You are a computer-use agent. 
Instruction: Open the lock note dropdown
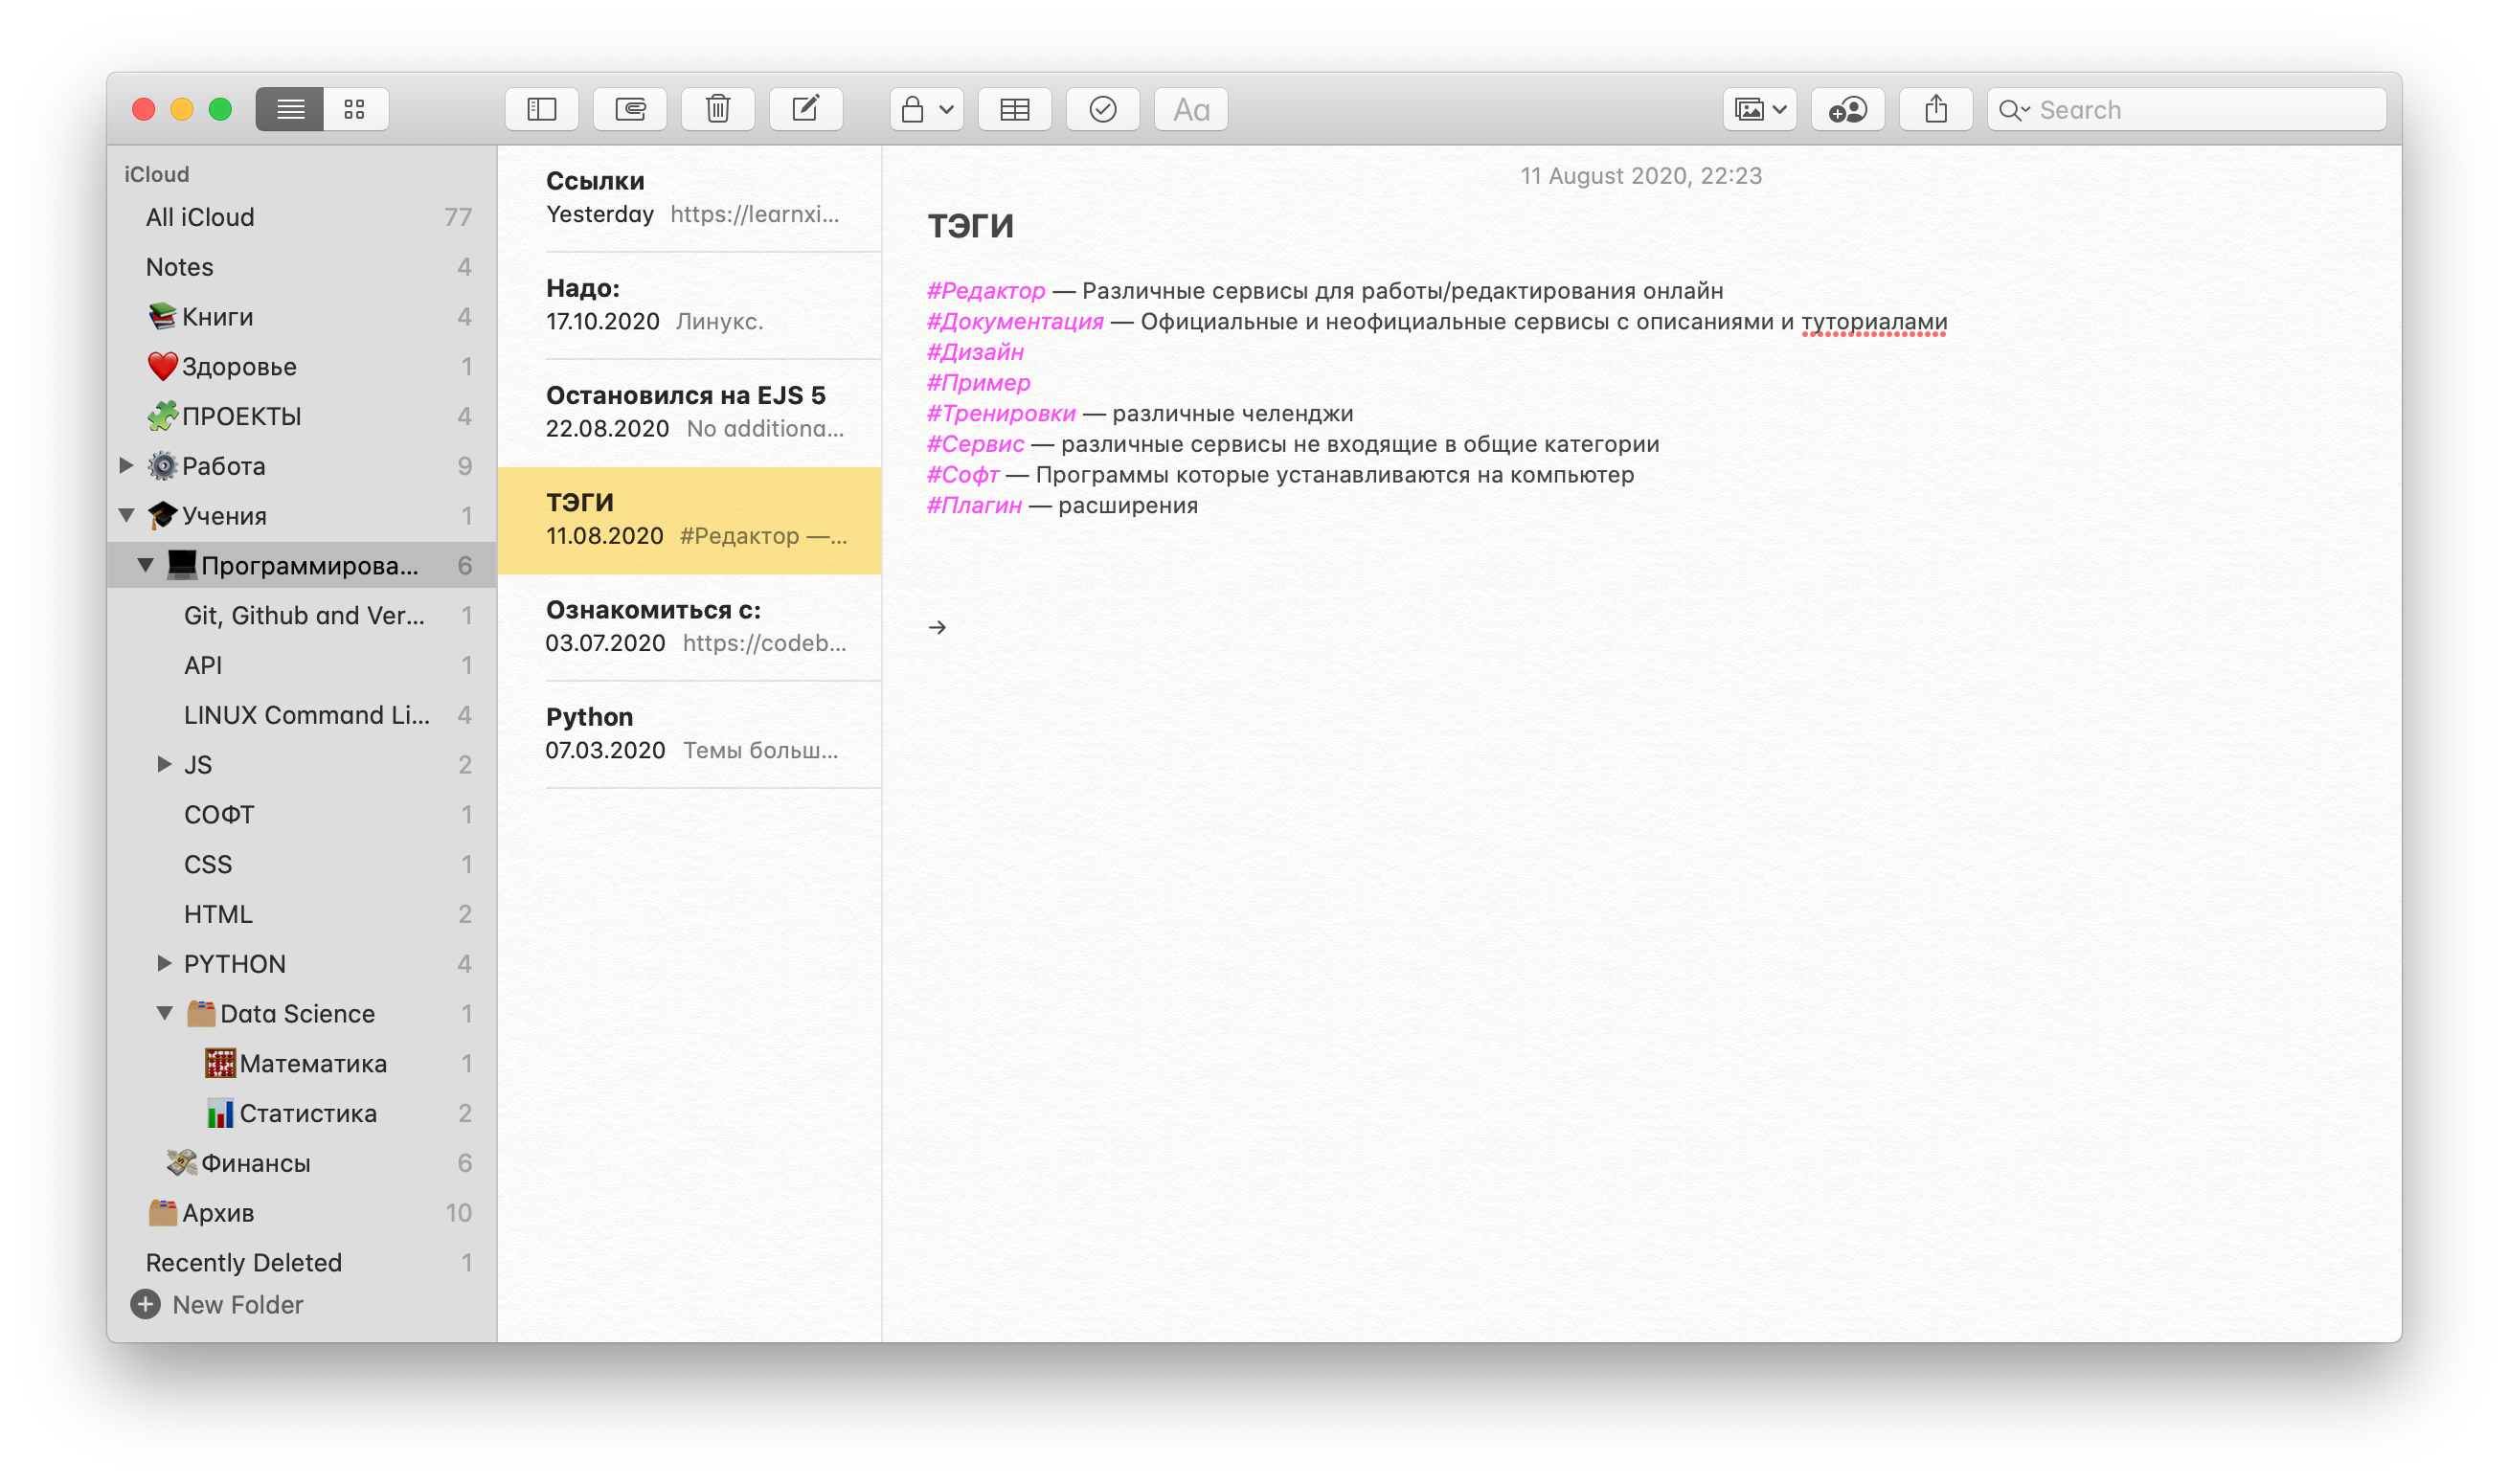(x=926, y=109)
